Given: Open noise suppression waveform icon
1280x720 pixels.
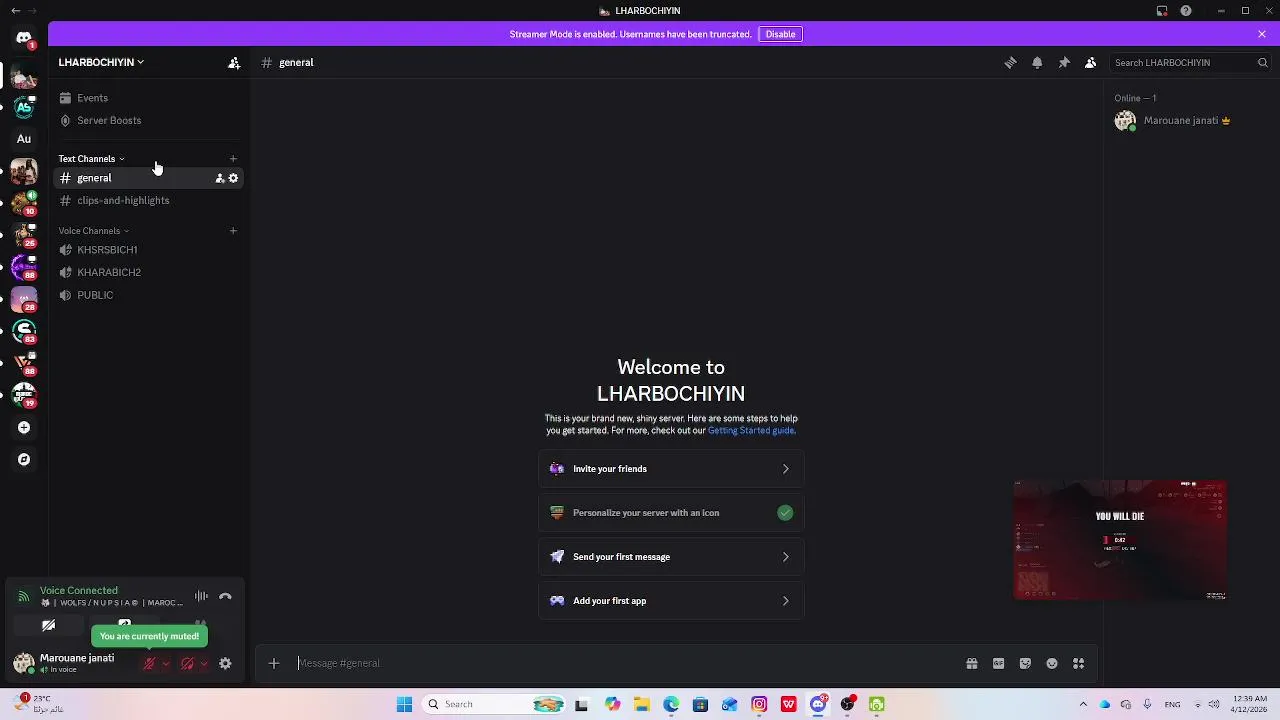Looking at the screenshot, I should click(x=201, y=597).
